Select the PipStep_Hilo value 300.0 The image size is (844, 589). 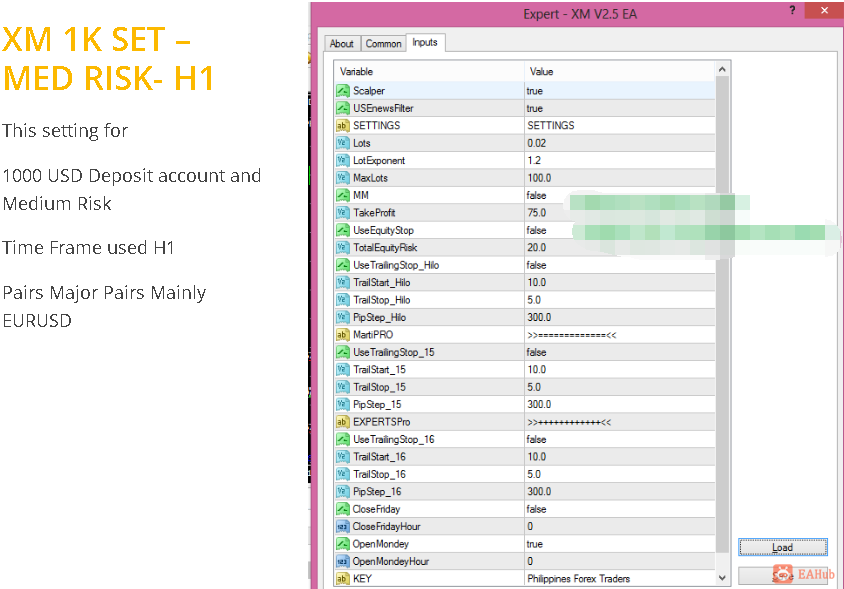[x=620, y=318]
